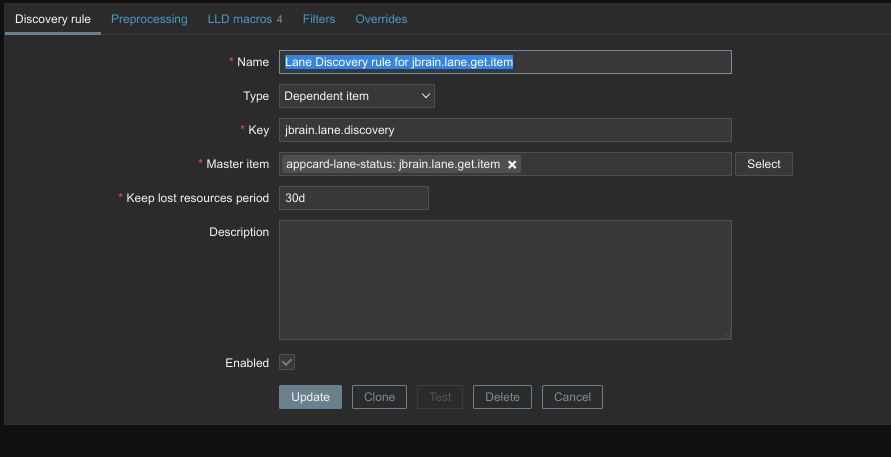Image resolution: width=891 pixels, height=457 pixels.
Task: Click the disabled Test button
Action: tap(440, 397)
